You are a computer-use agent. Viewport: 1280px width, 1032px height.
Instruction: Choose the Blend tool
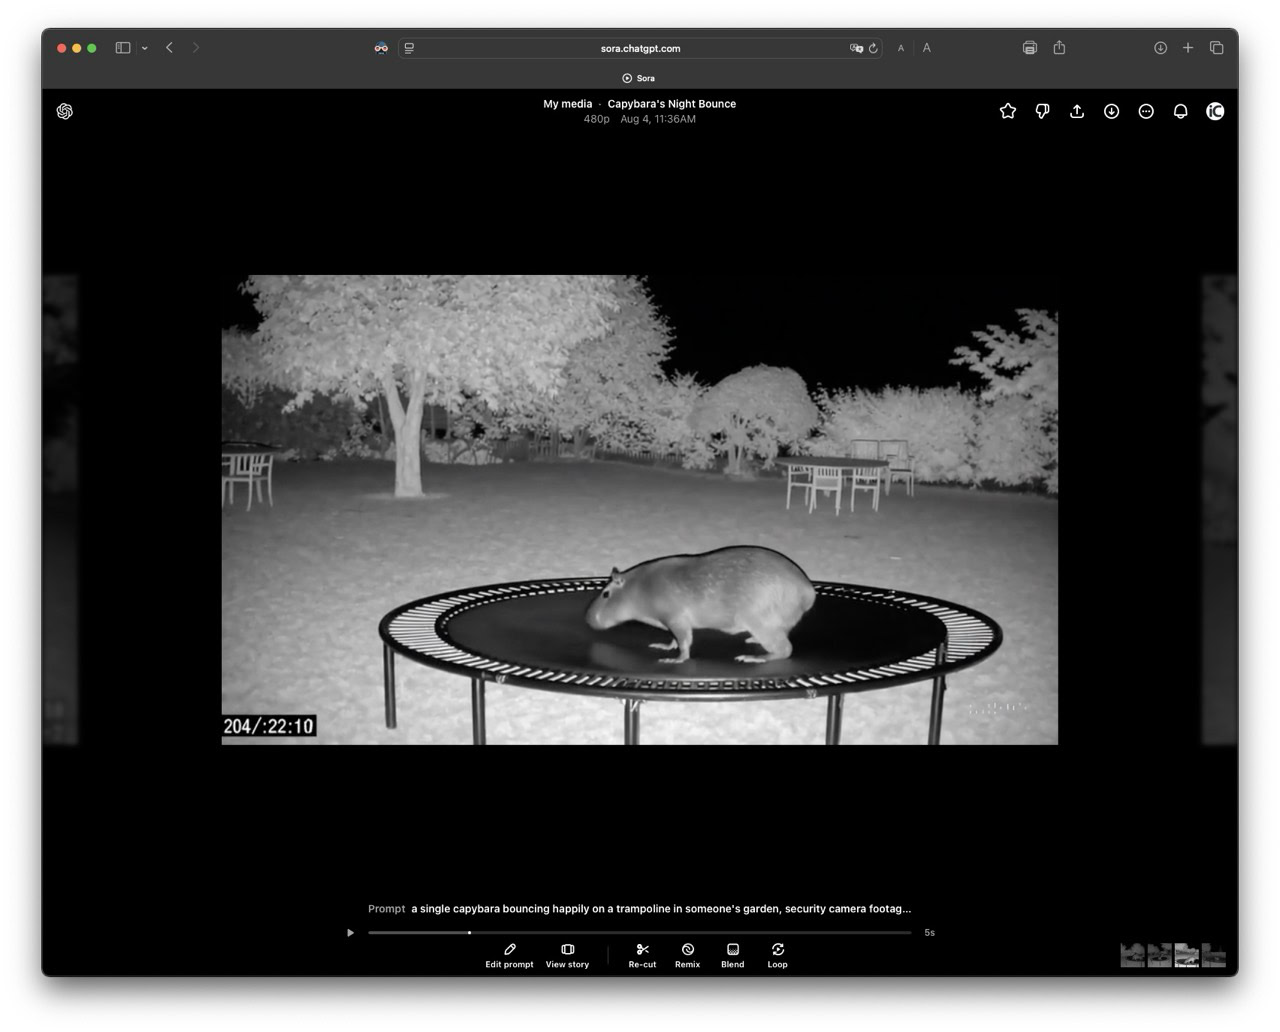732,955
